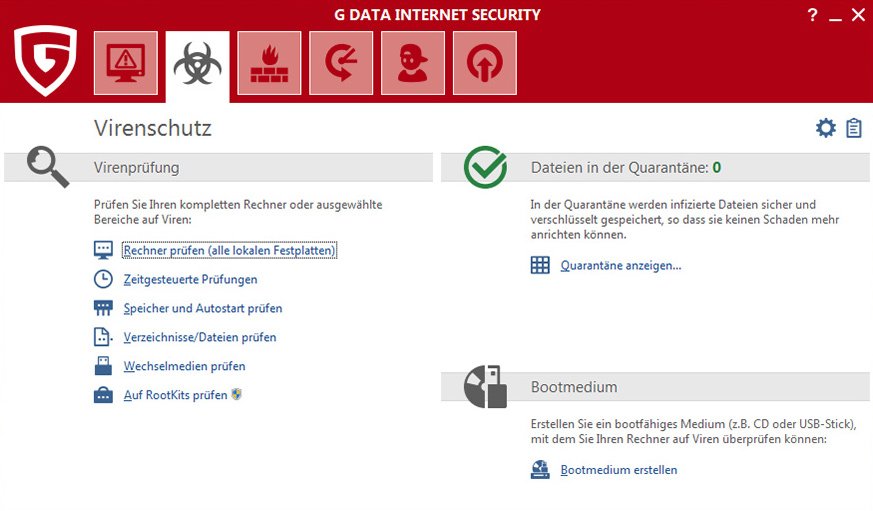Click 'Bootmedium erstellen' link
The width and height of the screenshot is (873, 511).
[618, 469]
